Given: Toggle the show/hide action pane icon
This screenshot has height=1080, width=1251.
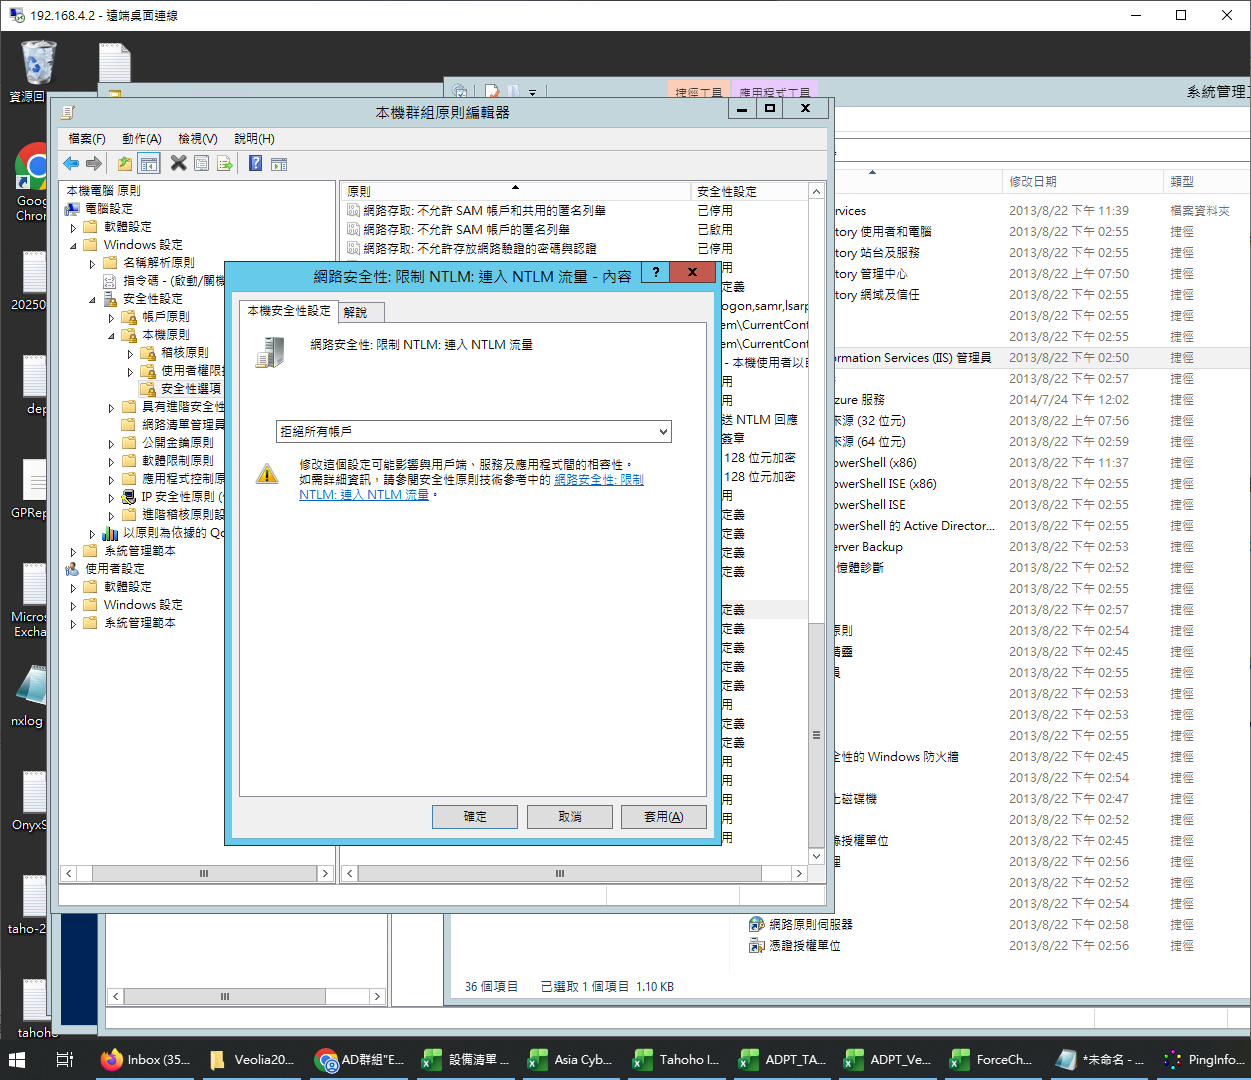Looking at the screenshot, I should point(279,164).
